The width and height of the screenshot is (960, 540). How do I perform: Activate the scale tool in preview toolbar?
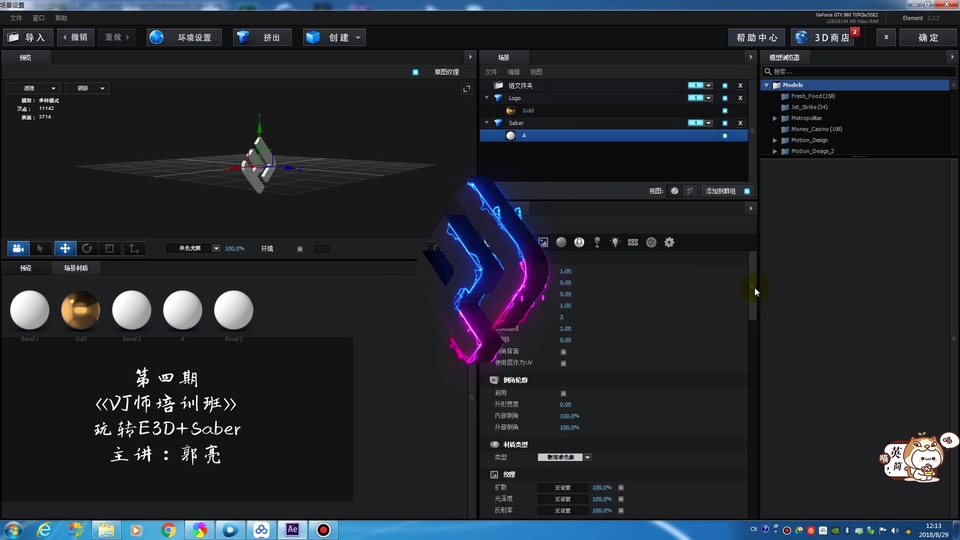[x=110, y=248]
